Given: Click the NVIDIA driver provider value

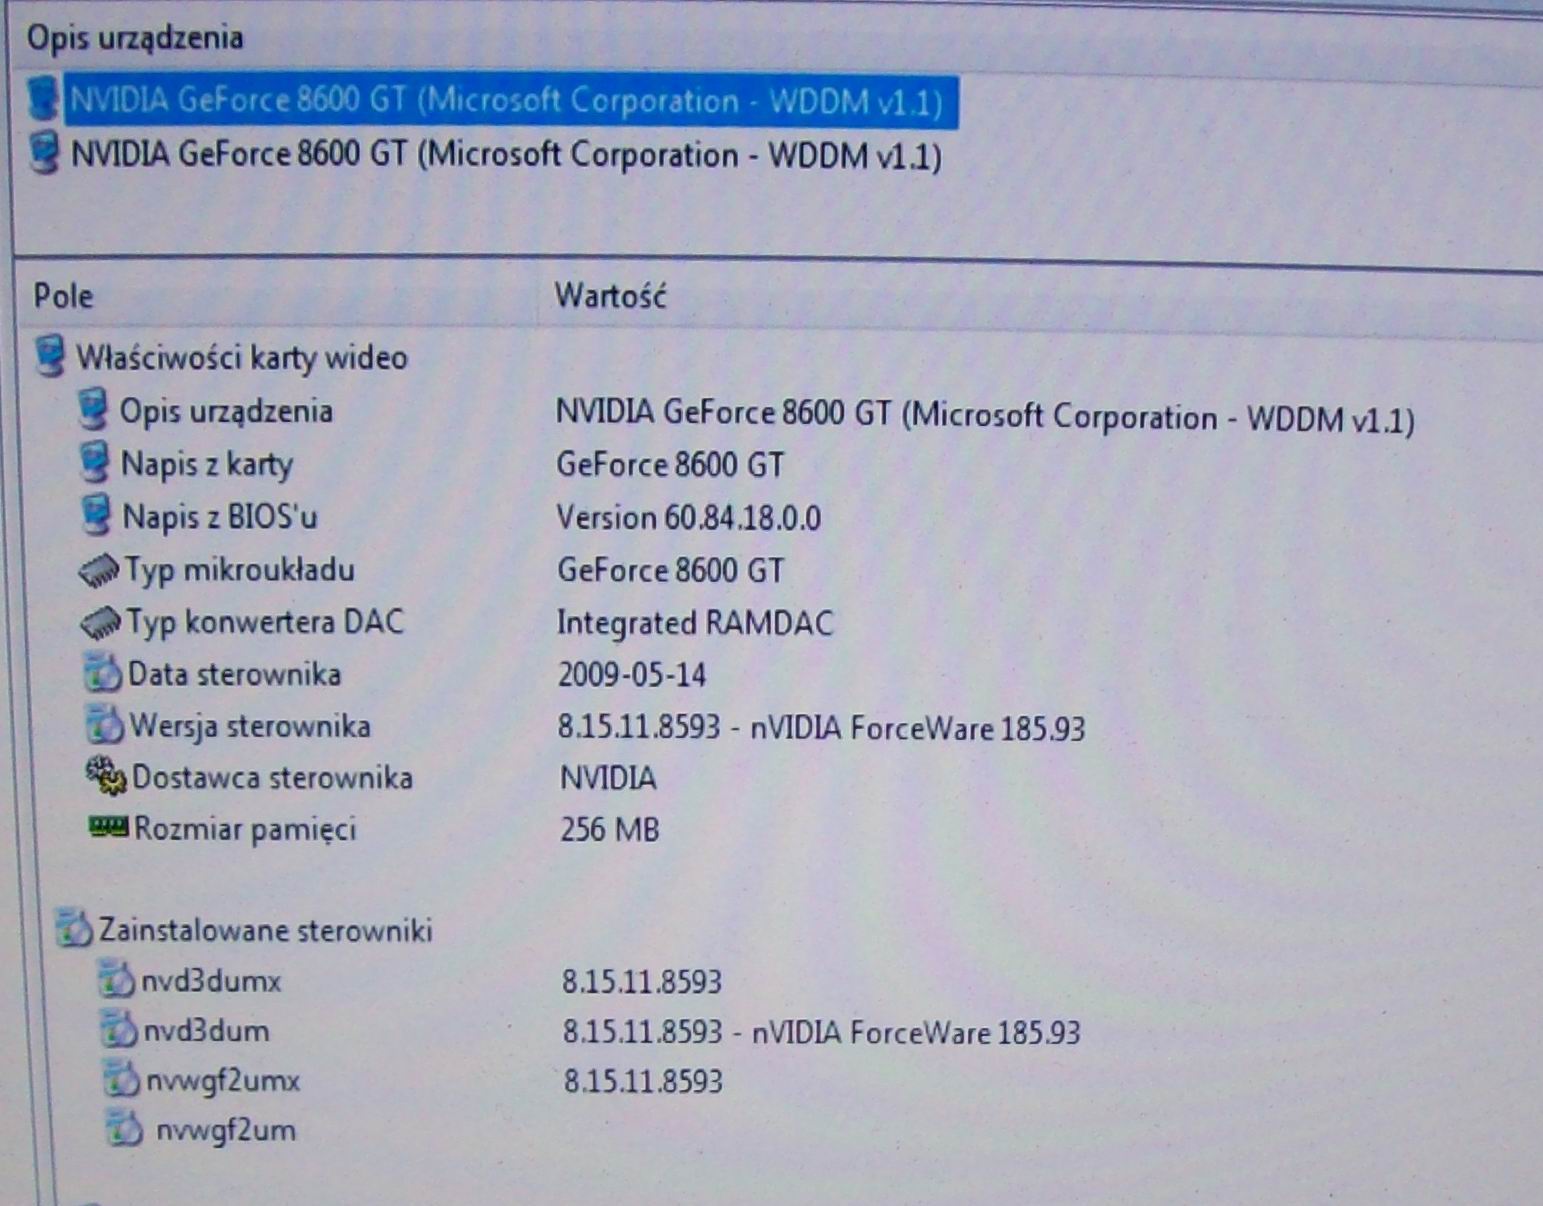Looking at the screenshot, I should pyautogui.click(x=608, y=778).
